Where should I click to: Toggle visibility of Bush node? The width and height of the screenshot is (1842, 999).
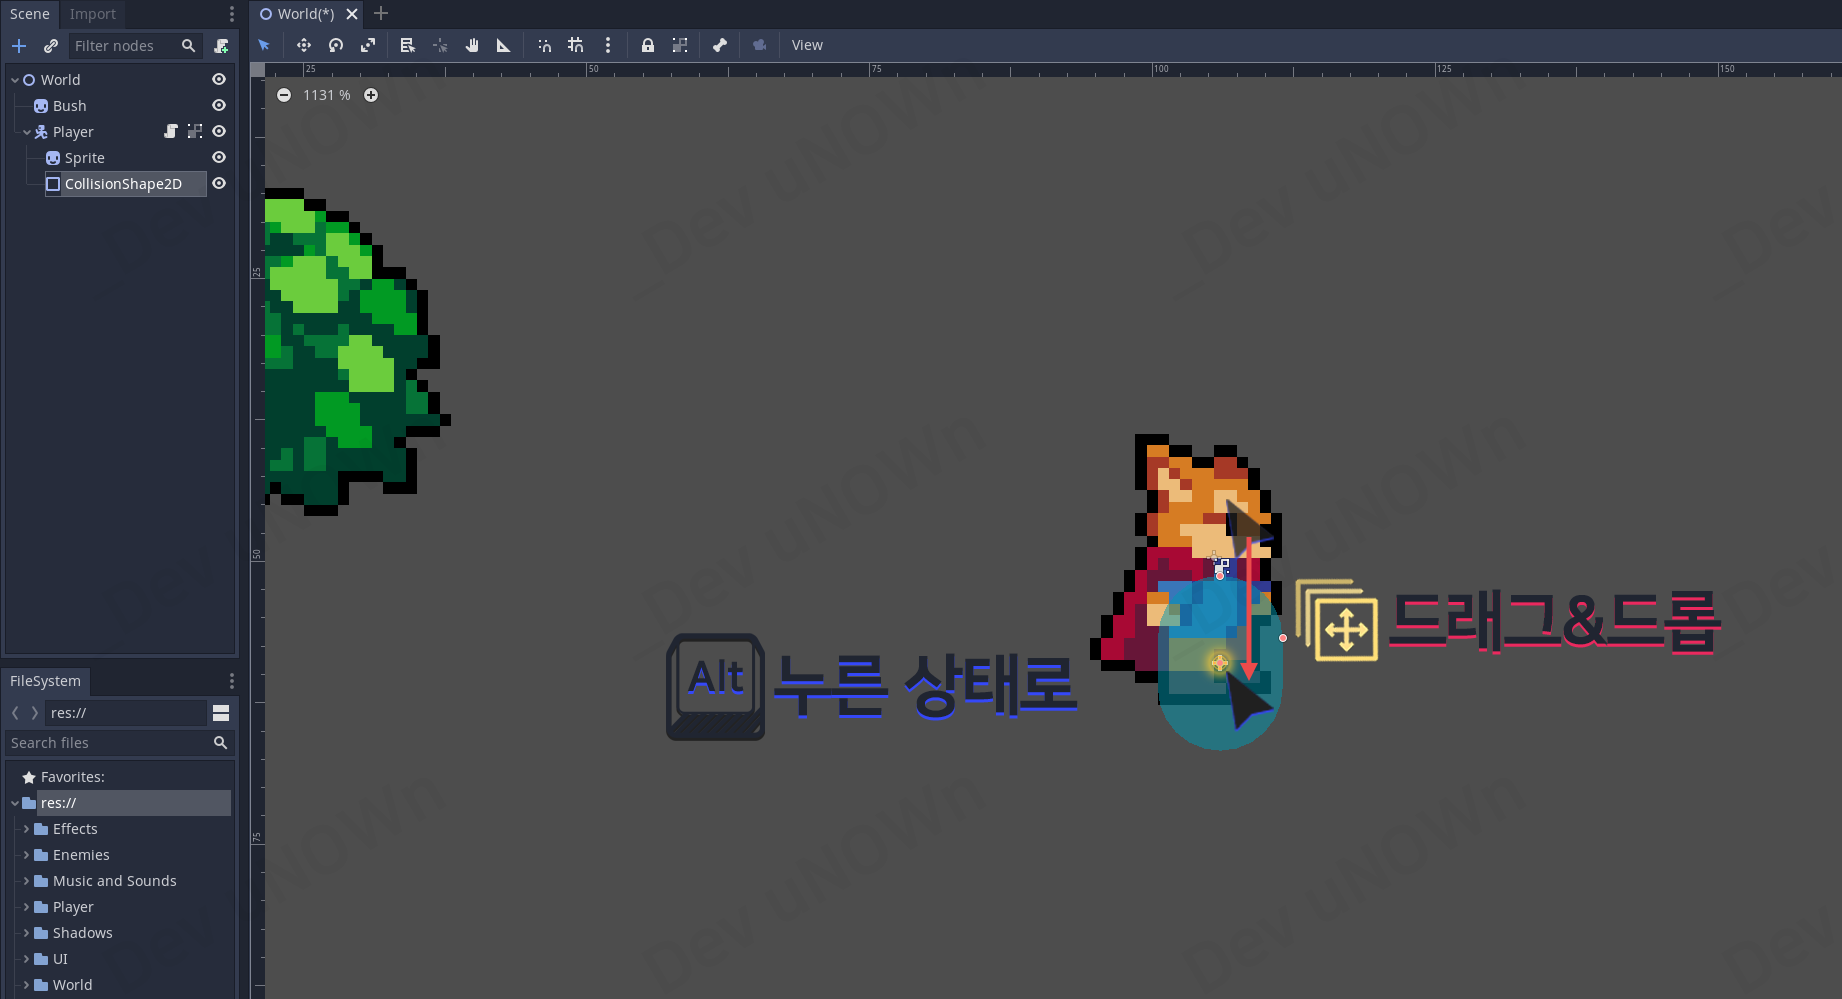pos(219,106)
